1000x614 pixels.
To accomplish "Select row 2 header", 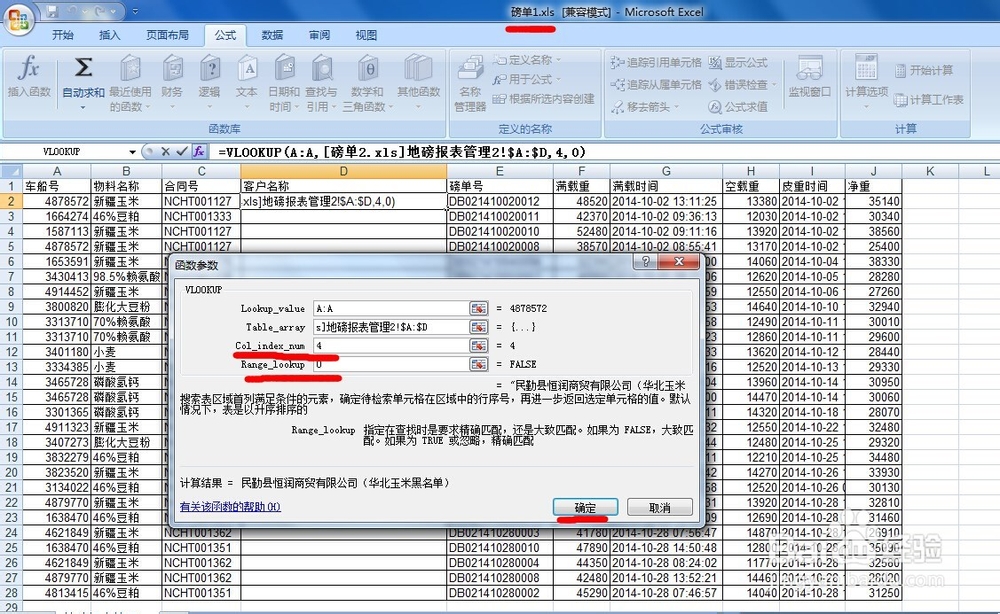I will [x=11, y=201].
